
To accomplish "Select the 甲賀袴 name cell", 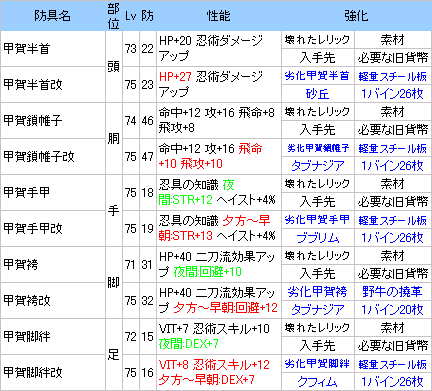I will pyautogui.click(x=53, y=265).
